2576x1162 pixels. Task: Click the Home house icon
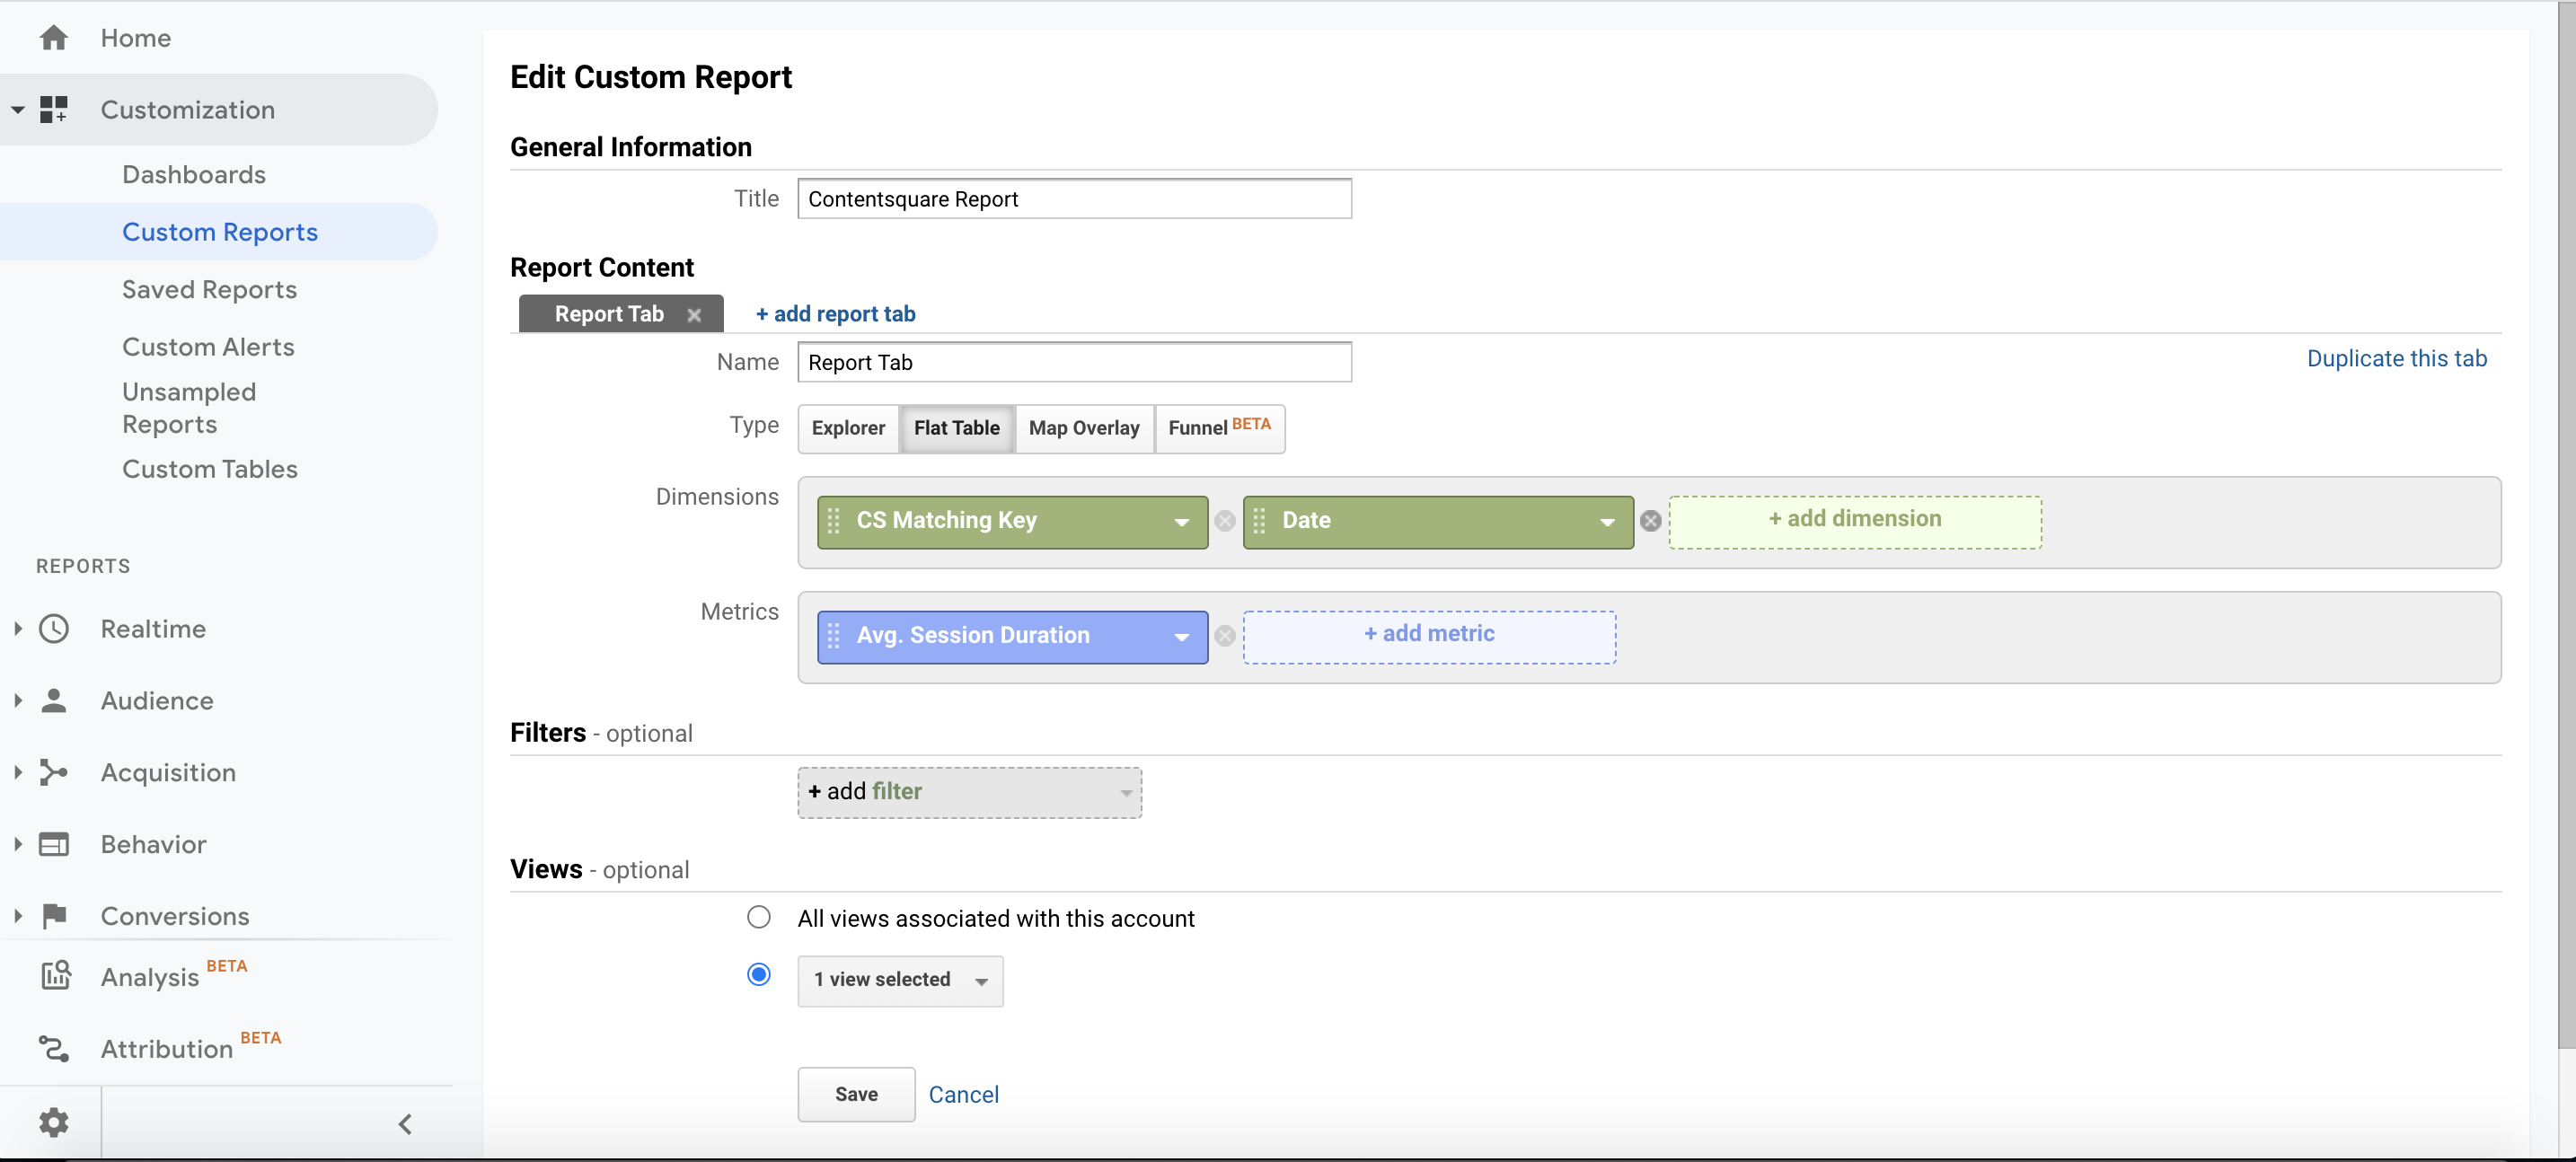pyautogui.click(x=54, y=38)
